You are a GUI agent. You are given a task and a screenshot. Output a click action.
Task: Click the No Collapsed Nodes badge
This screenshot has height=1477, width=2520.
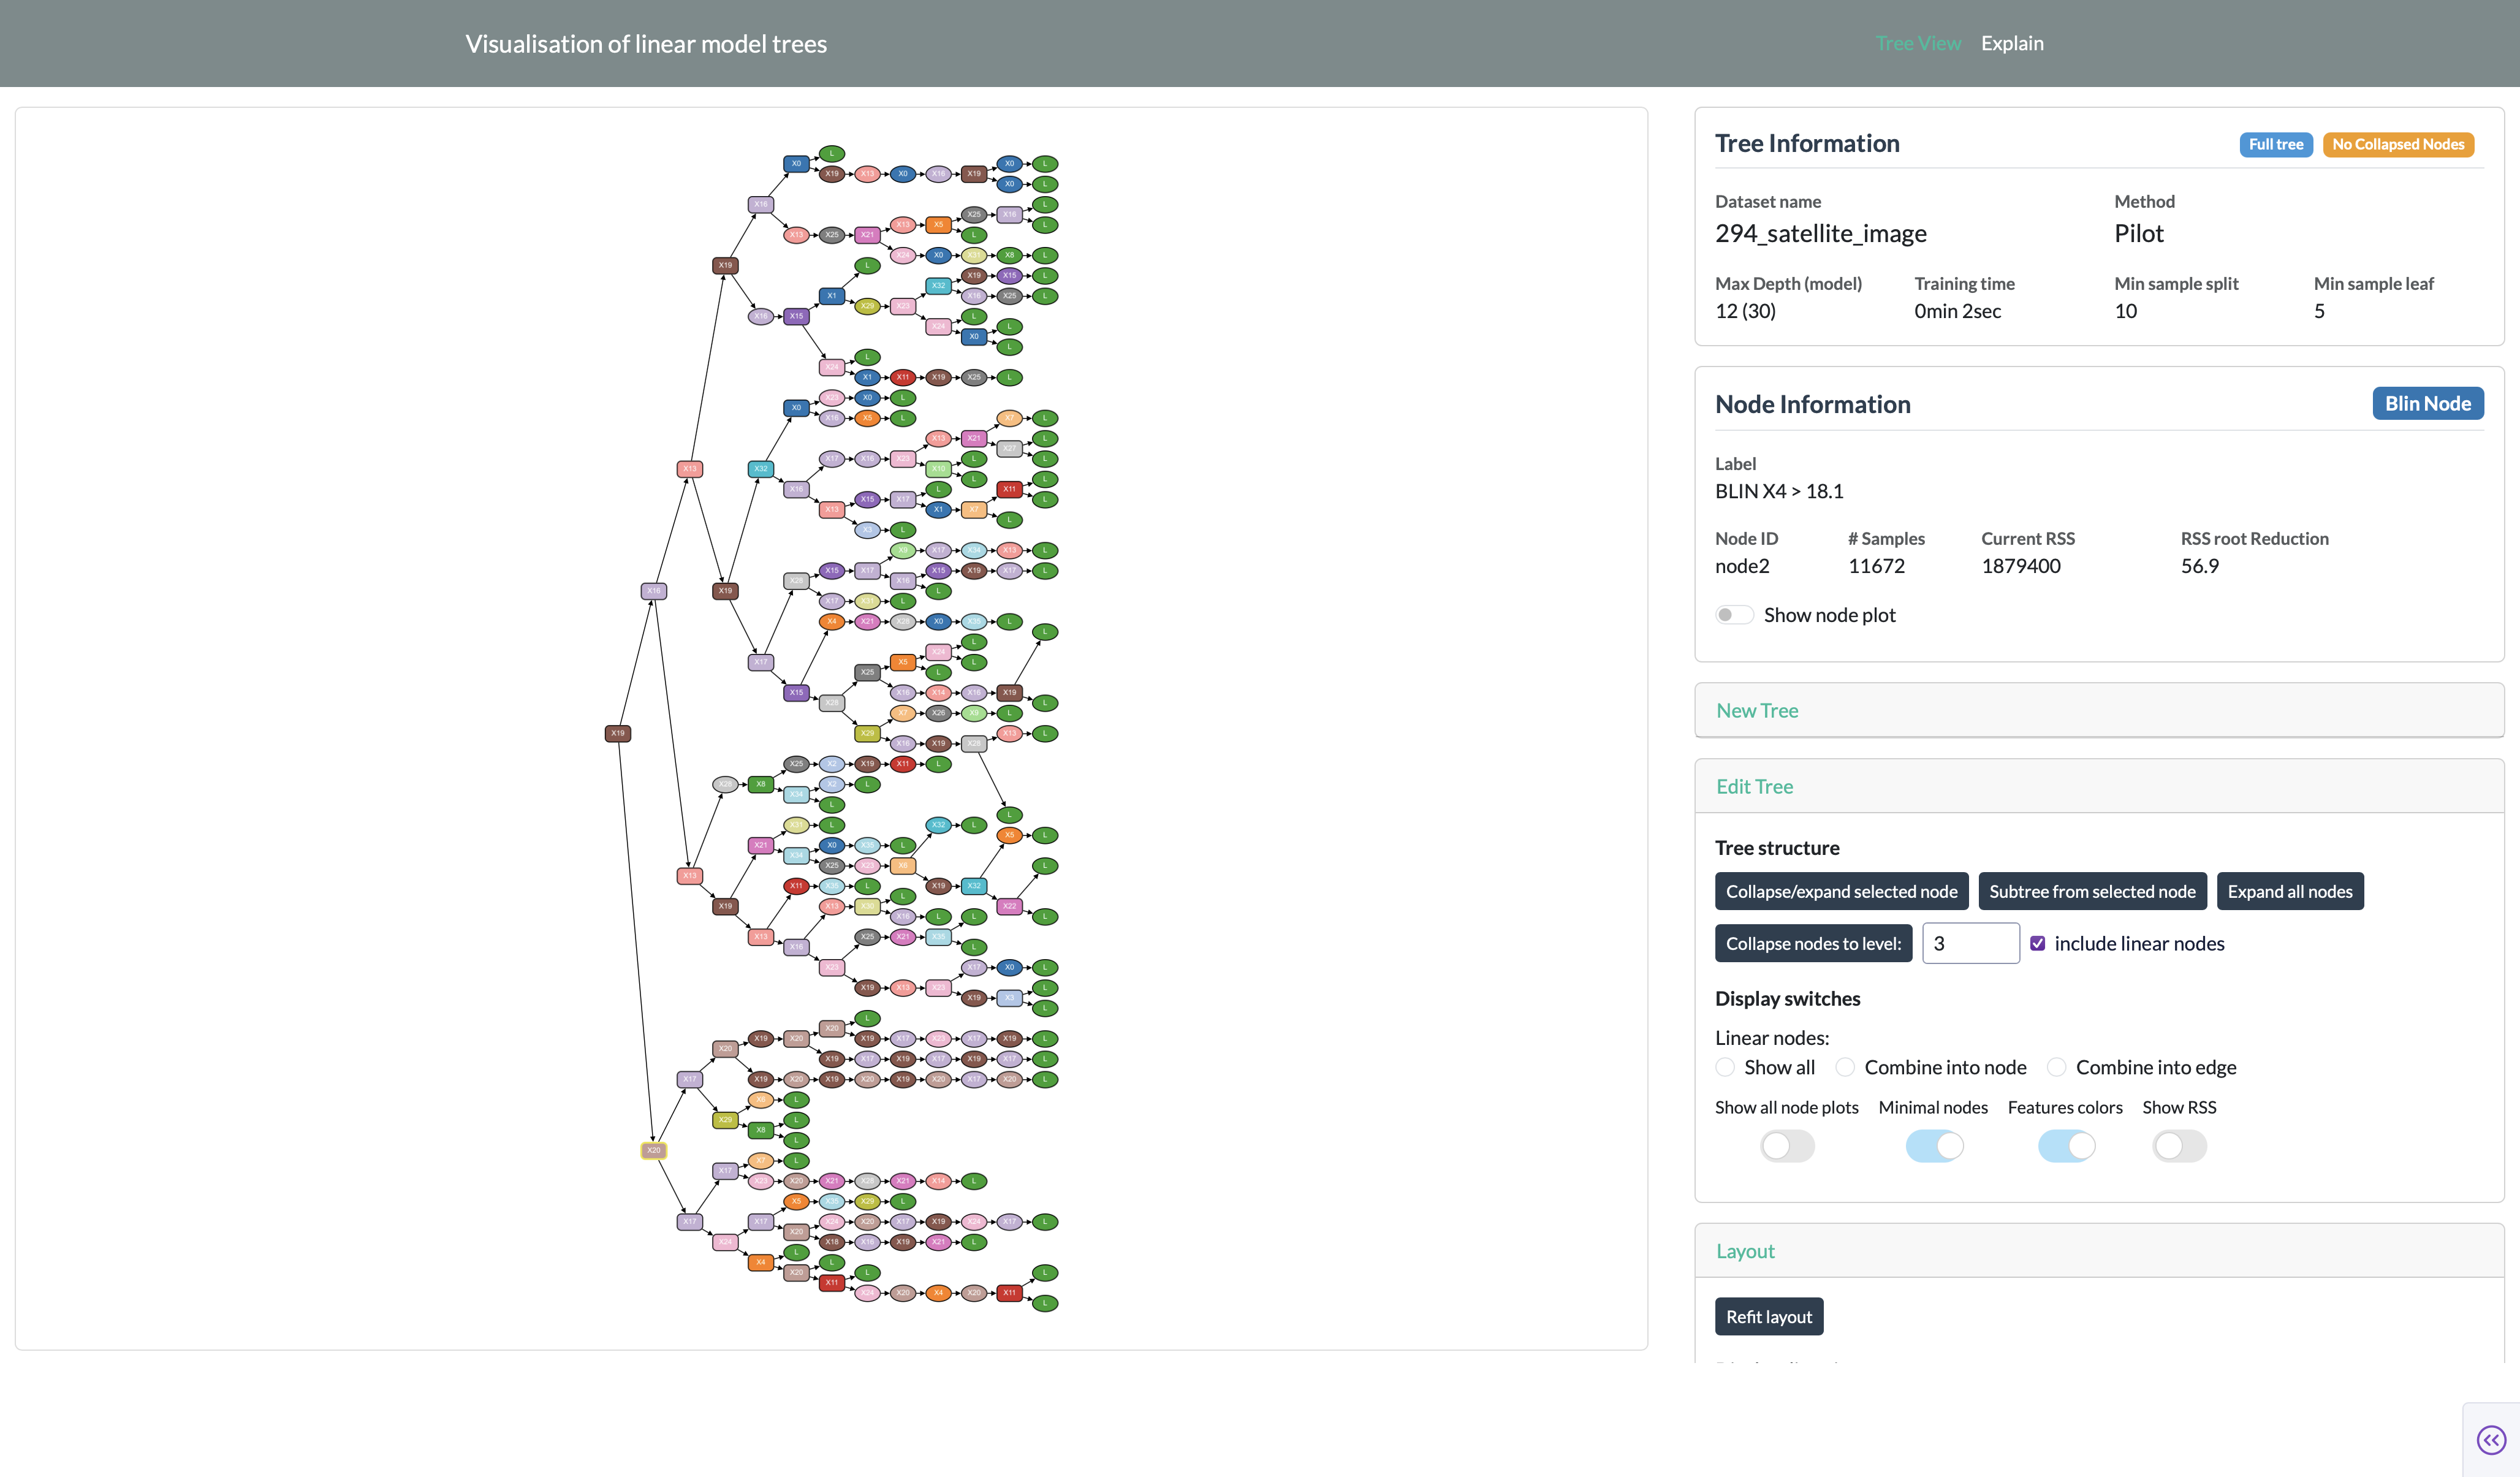click(2398, 144)
